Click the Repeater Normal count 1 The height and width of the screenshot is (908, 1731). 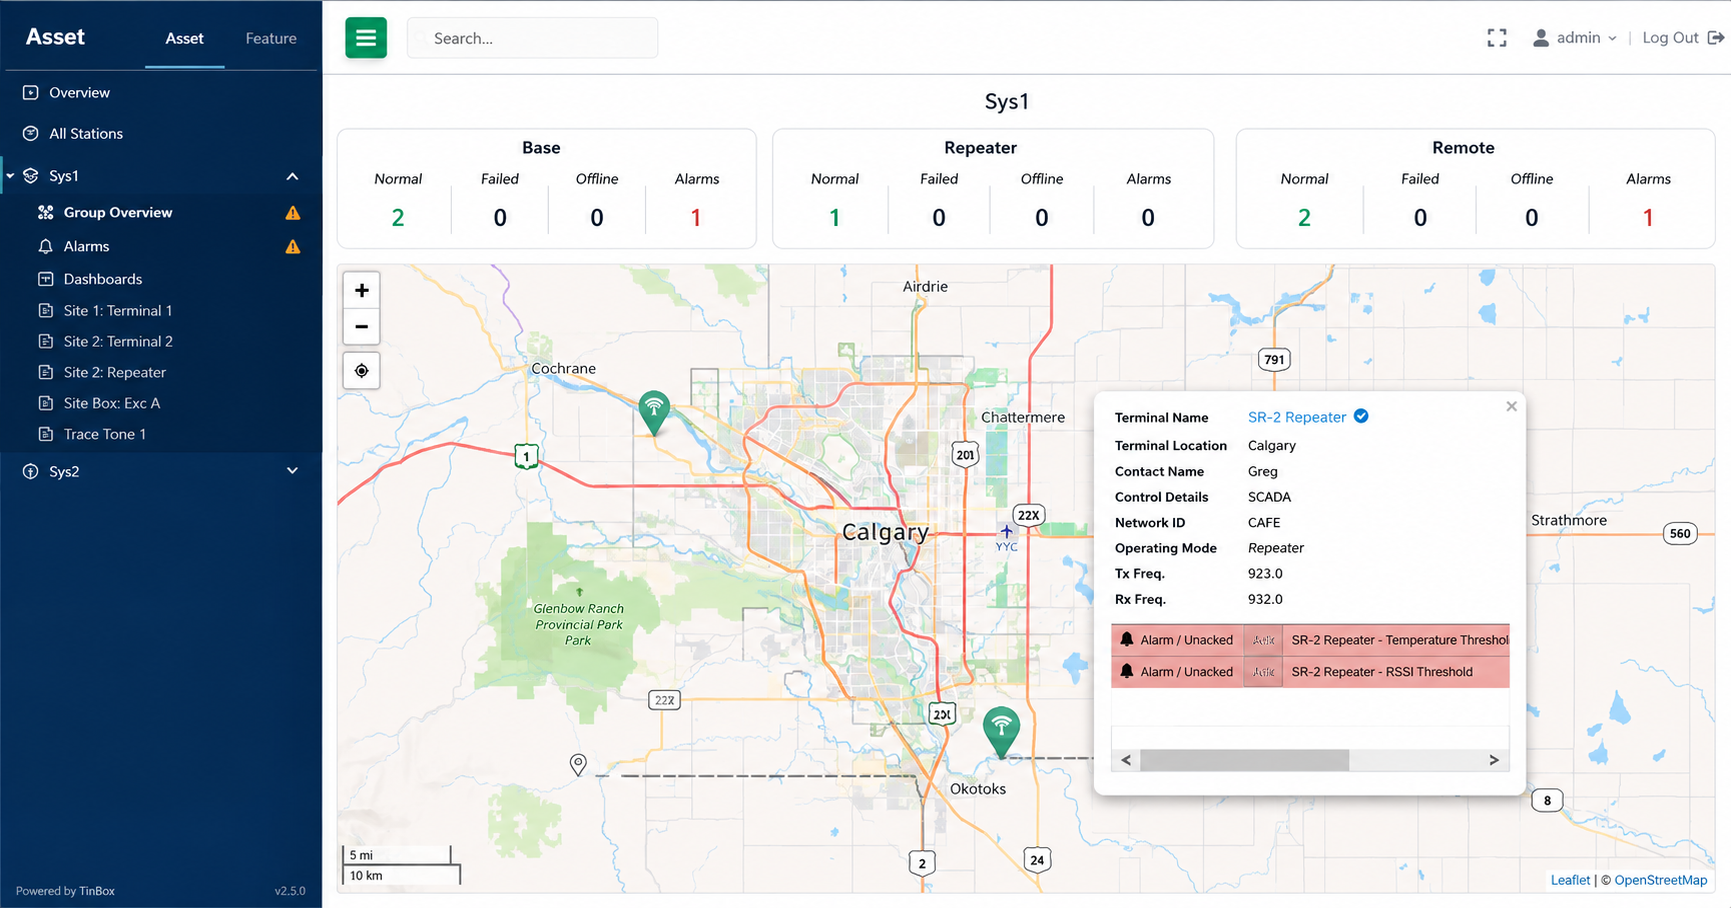click(x=835, y=217)
